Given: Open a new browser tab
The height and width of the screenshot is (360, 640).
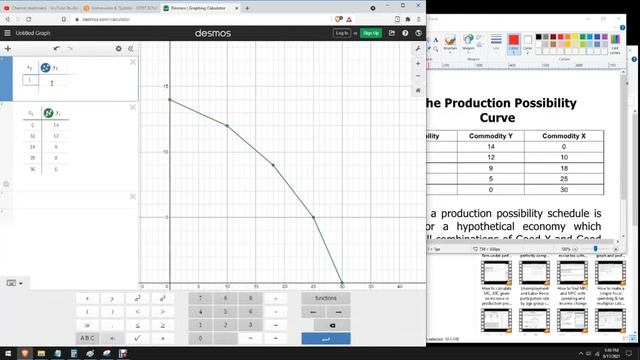Looking at the screenshot, I should pos(247,8).
